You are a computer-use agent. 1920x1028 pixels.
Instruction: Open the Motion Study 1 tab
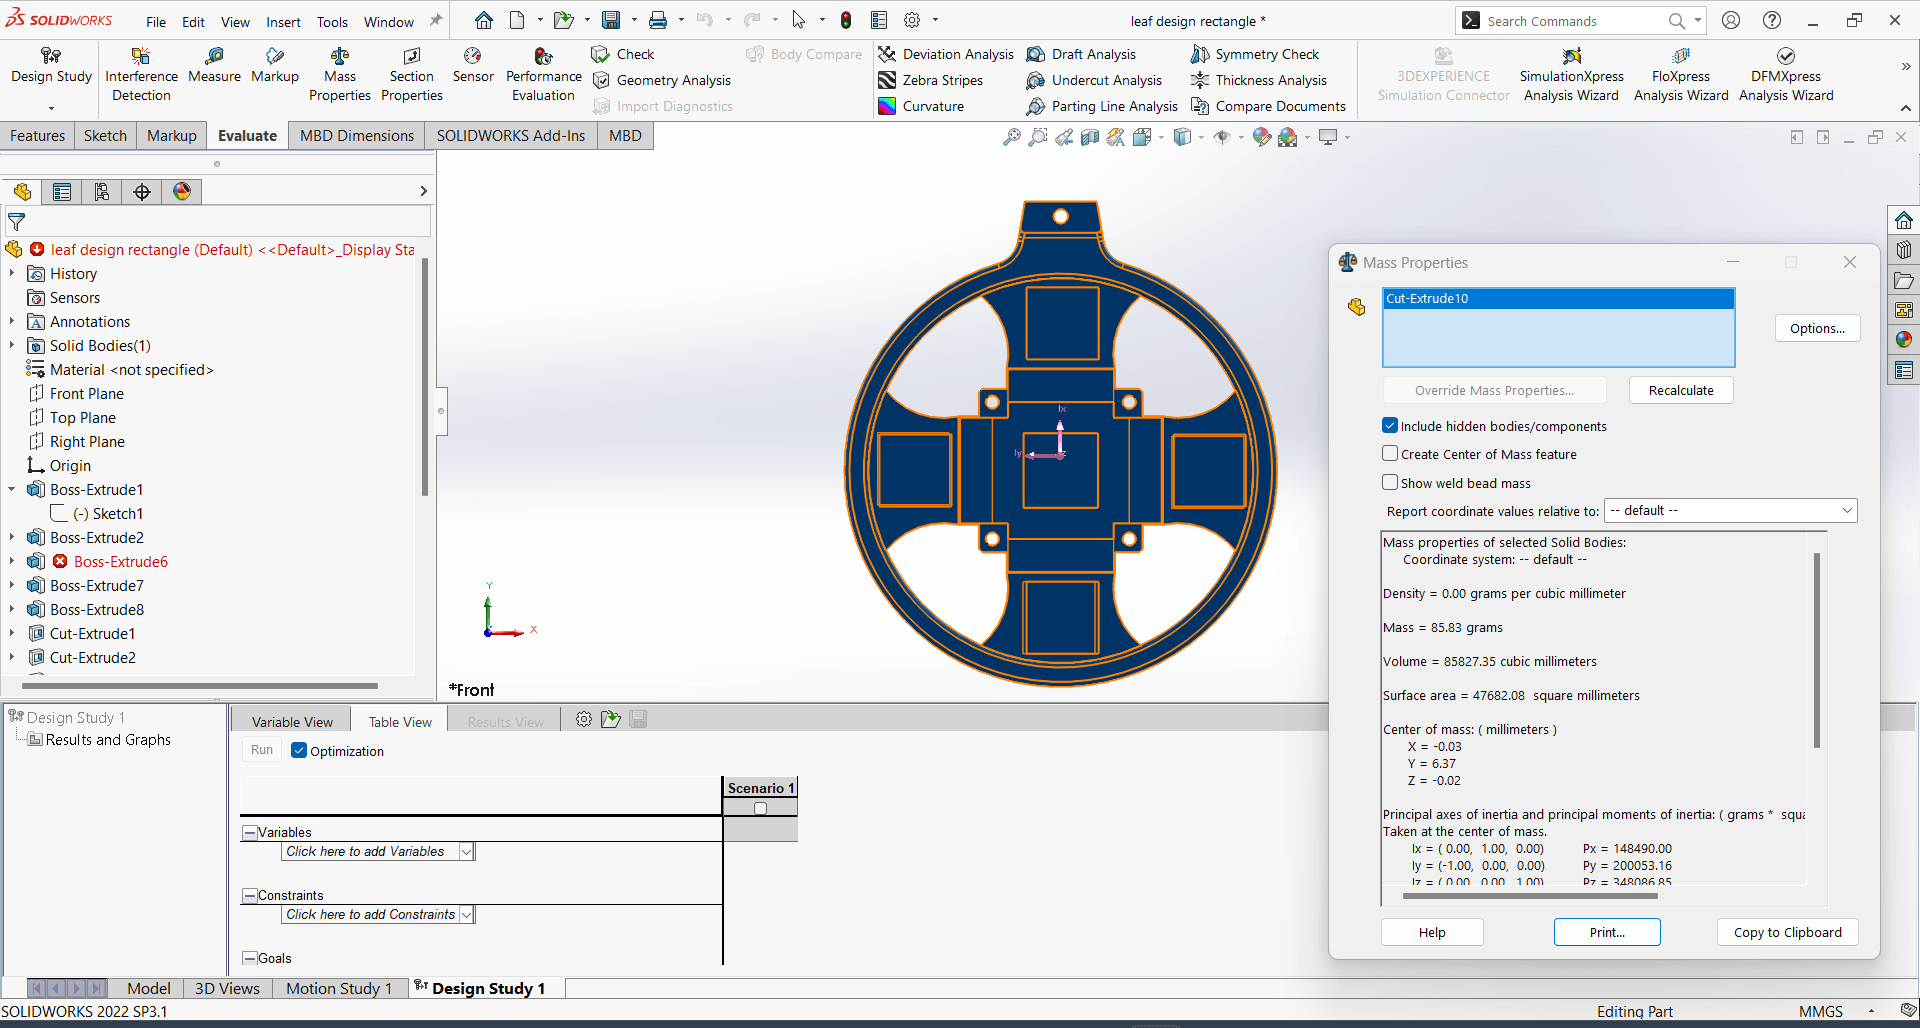338,988
